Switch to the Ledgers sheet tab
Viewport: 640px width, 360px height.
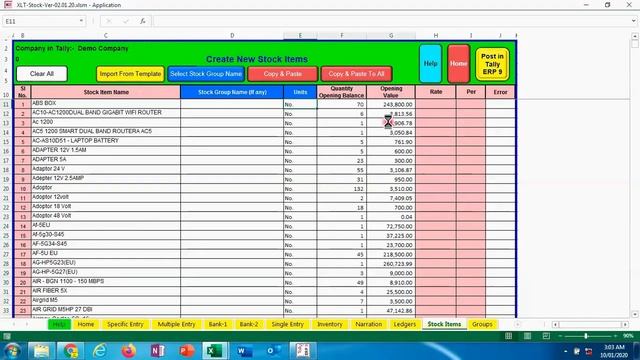(404, 324)
